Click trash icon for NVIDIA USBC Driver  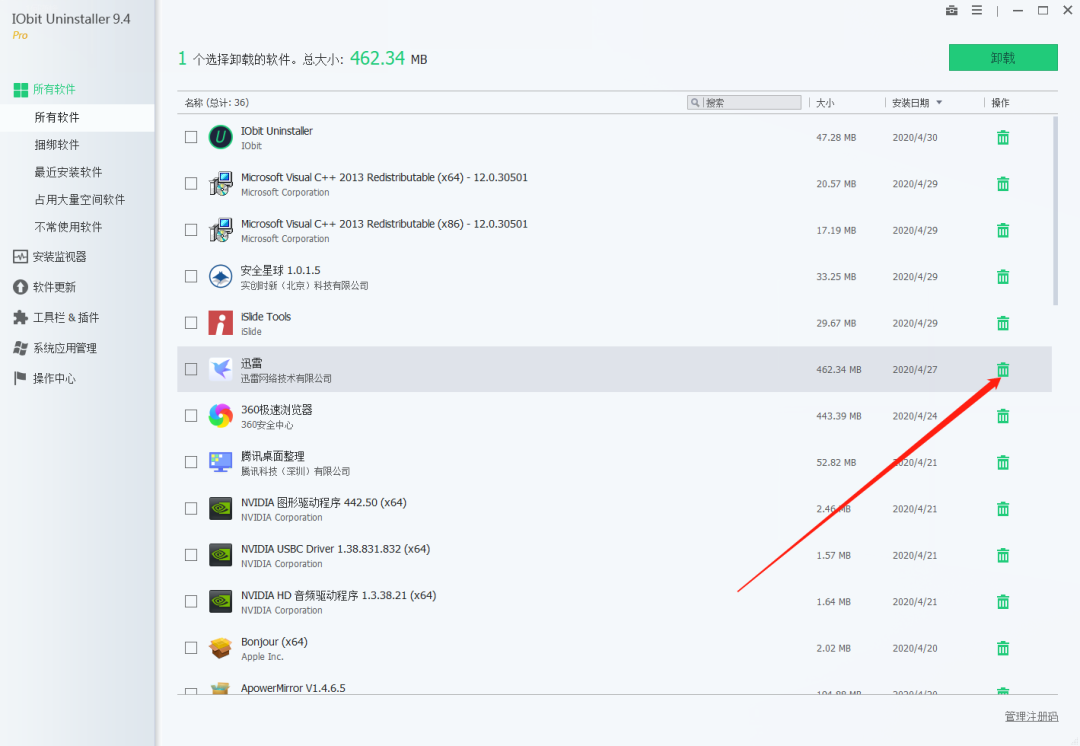click(1003, 555)
